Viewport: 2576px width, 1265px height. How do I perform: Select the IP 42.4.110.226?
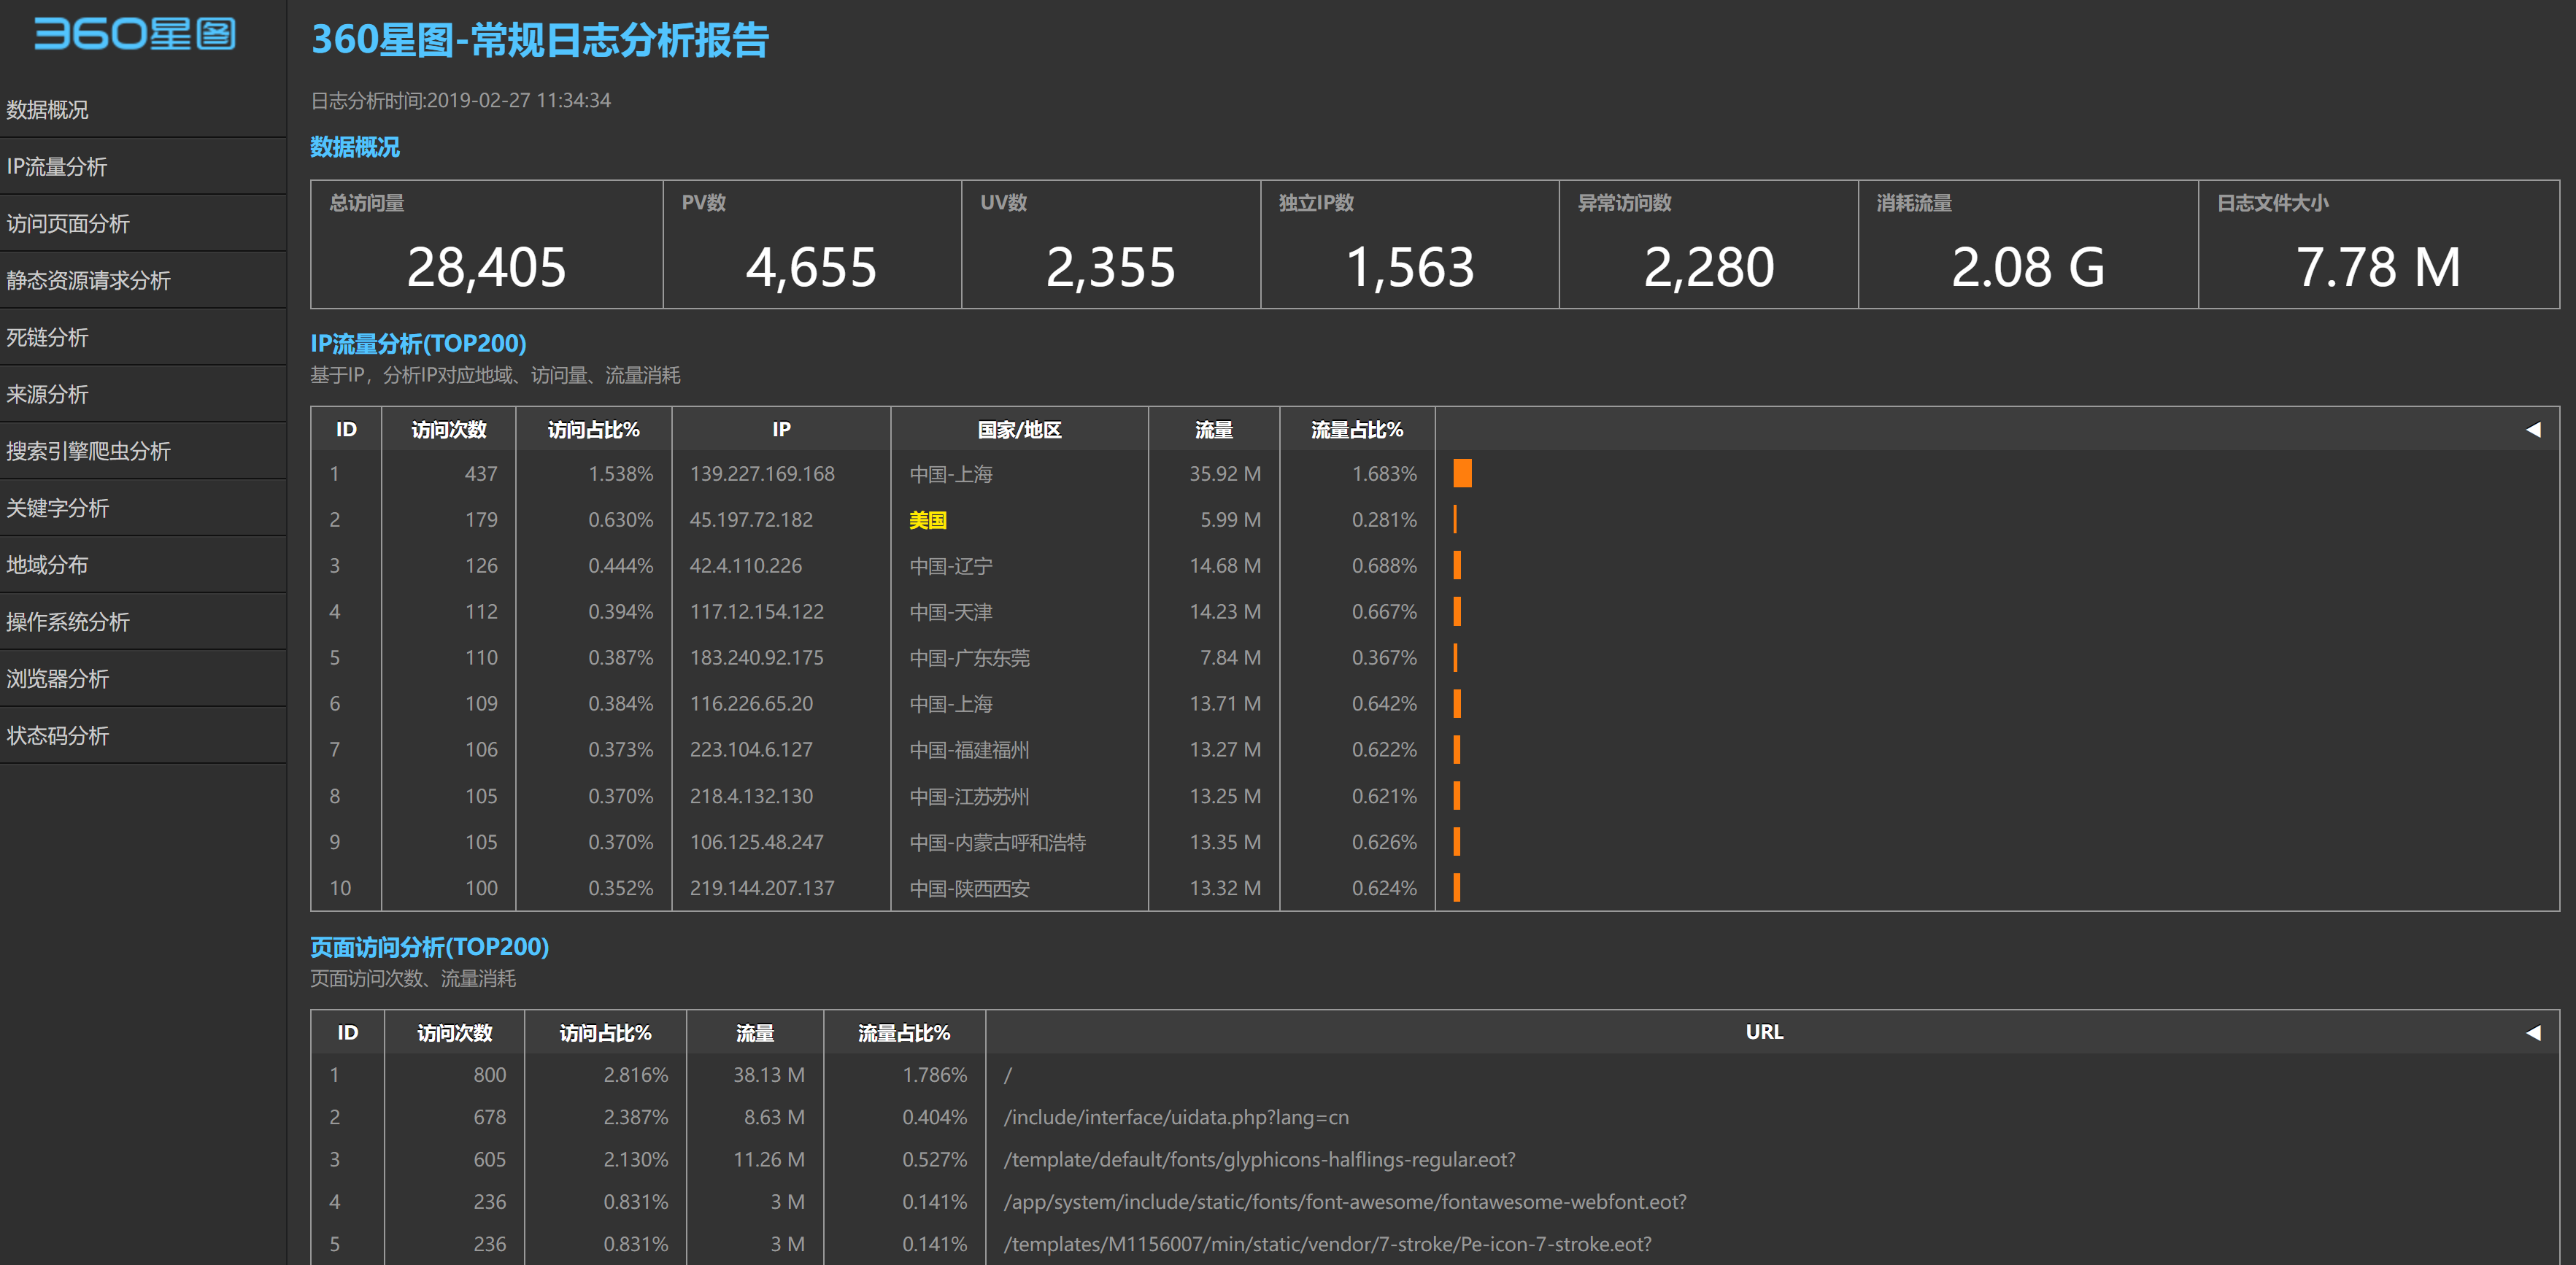tap(746, 566)
